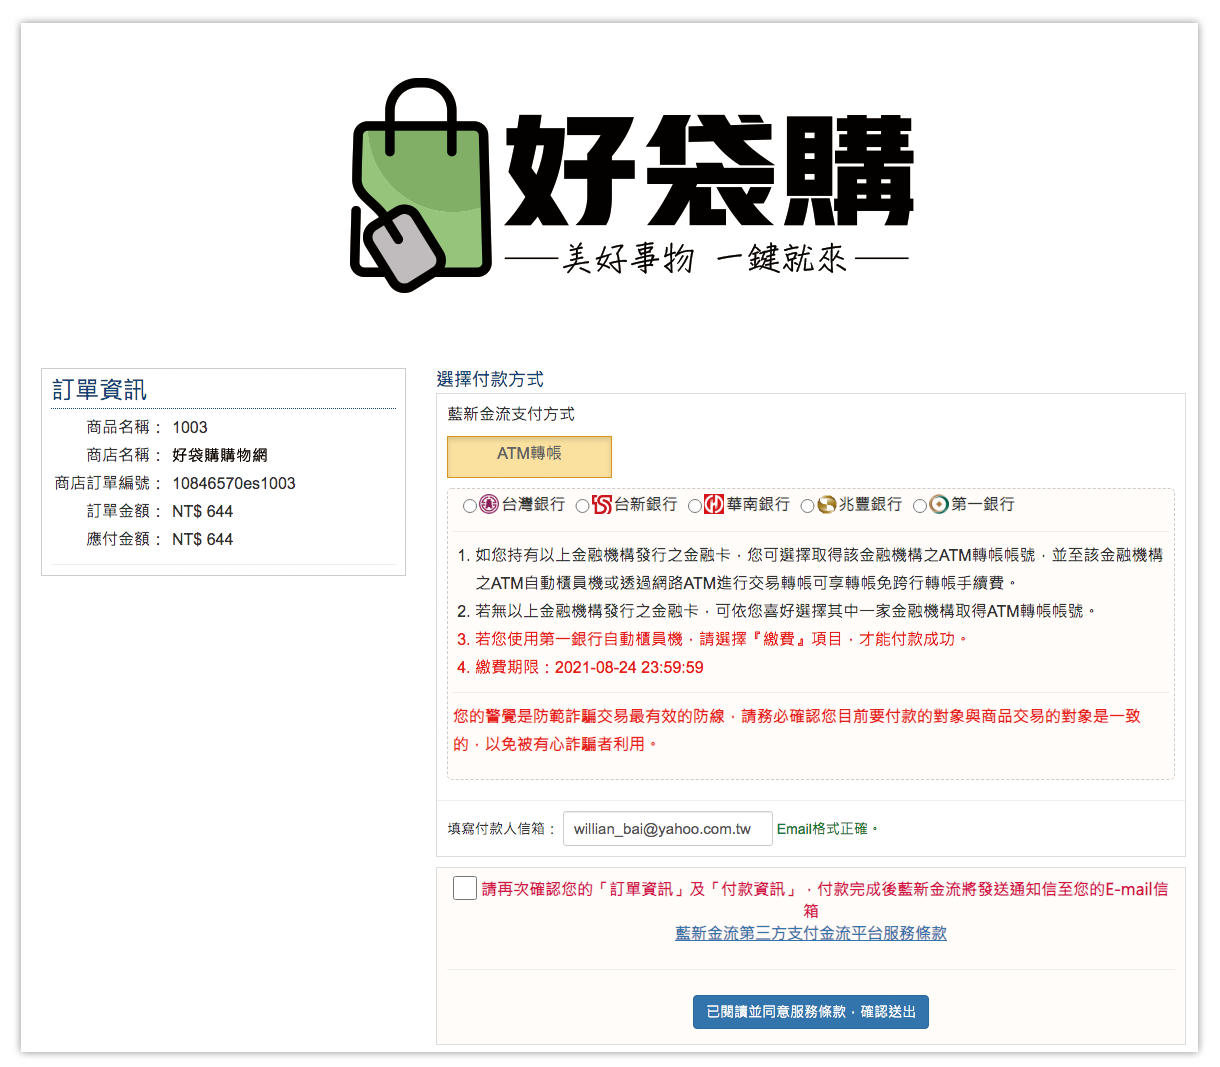Click the Email格式正確 validation message
The height and width of the screenshot is (1067, 1220).
pos(827,829)
